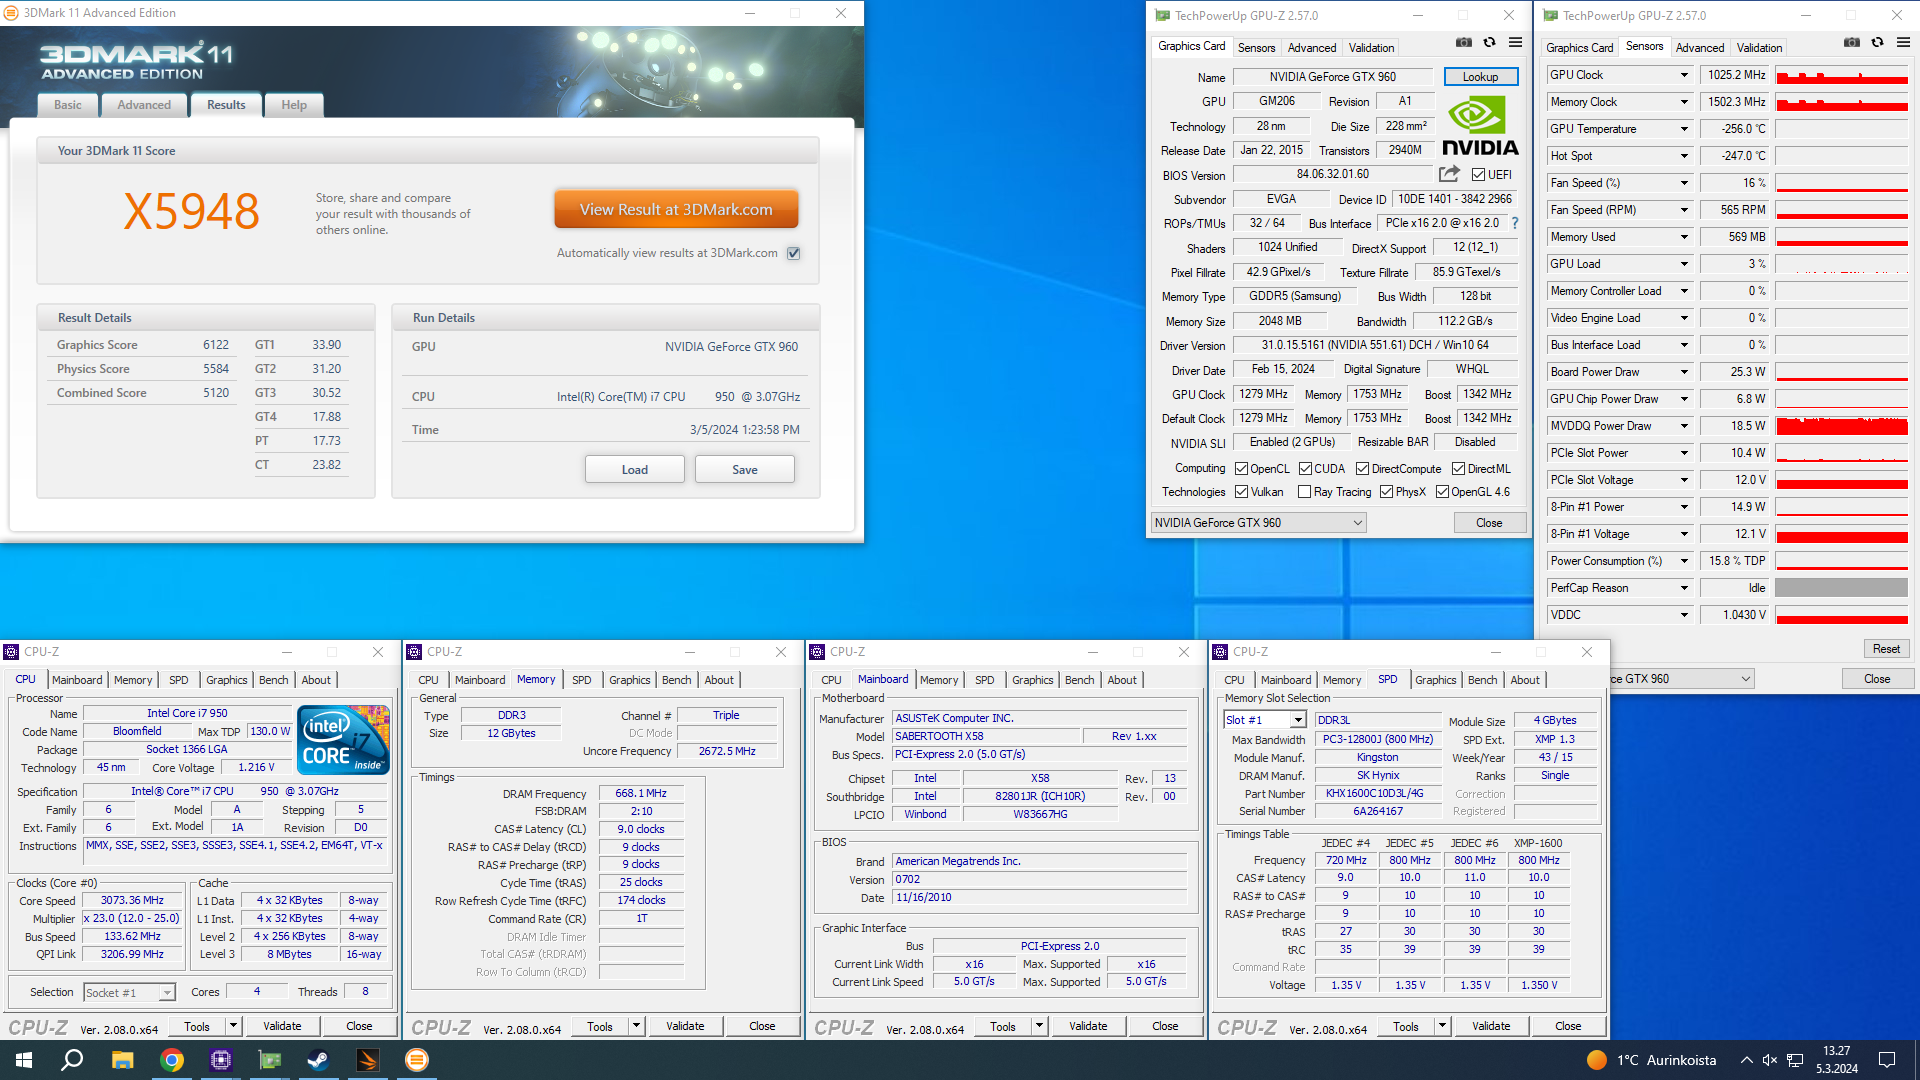
Task: Toggle the UEFI checkbox in GPU-Z
Action: pyautogui.click(x=1478, y=175)
